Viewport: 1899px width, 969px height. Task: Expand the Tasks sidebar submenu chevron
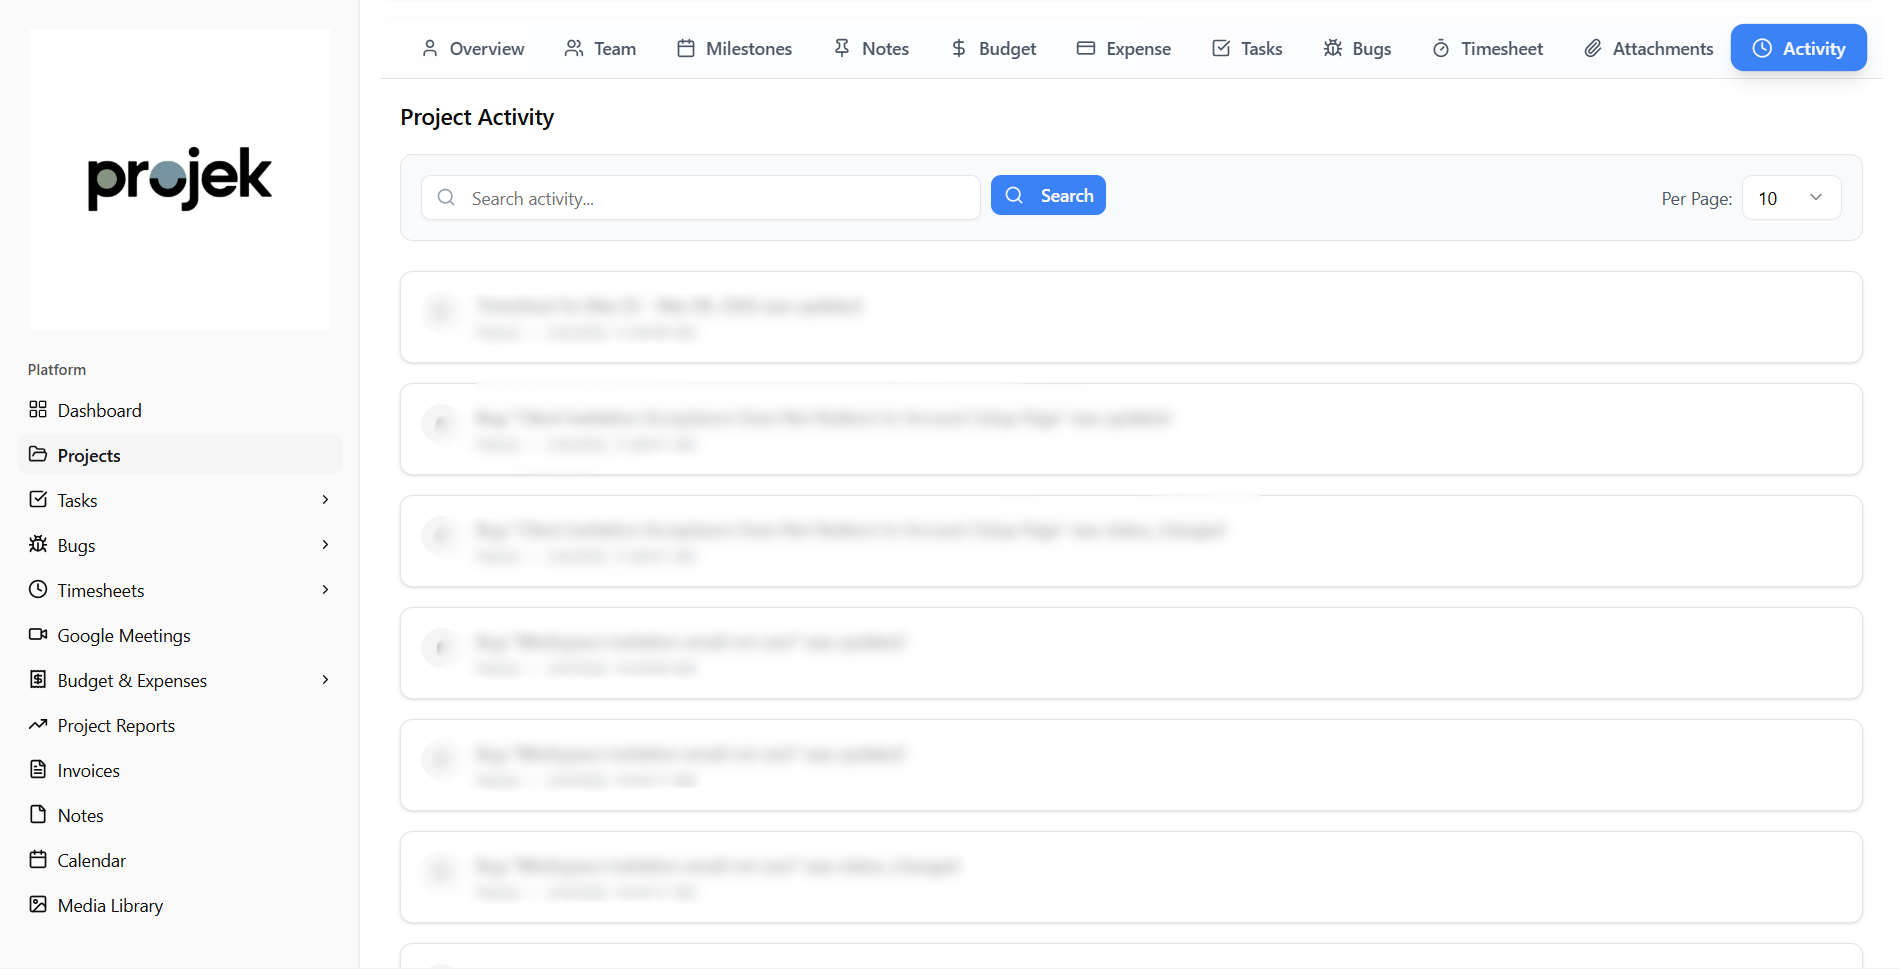coord(325,500)
